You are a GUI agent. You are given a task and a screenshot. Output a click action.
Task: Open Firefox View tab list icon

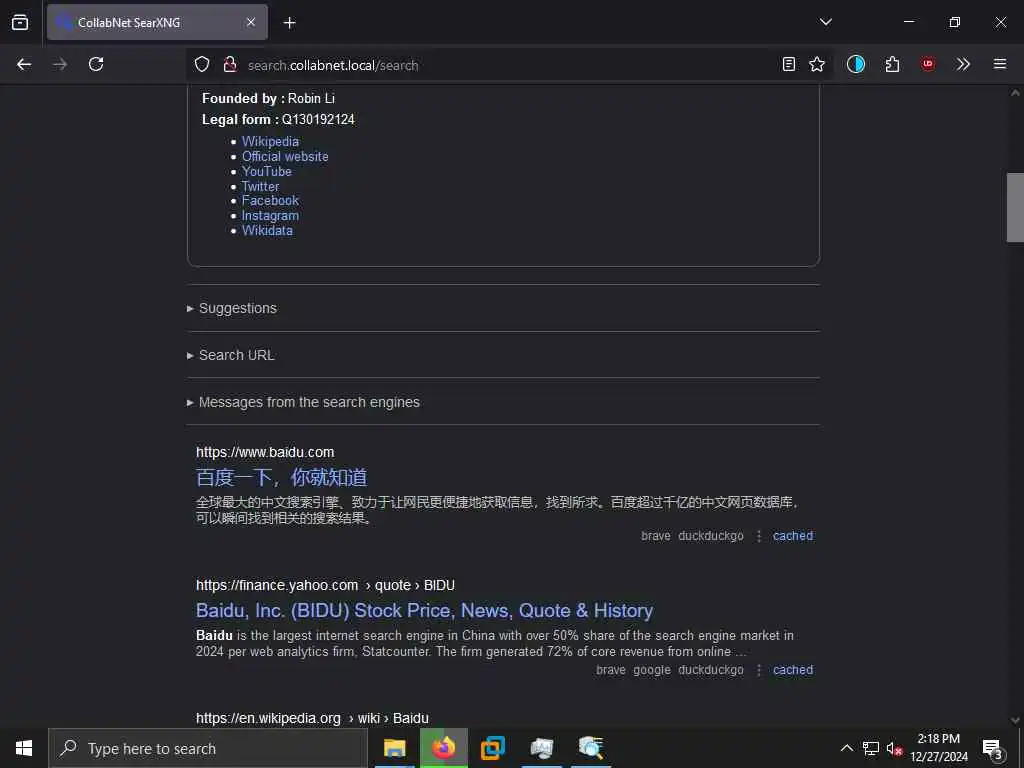pos(20,22)
